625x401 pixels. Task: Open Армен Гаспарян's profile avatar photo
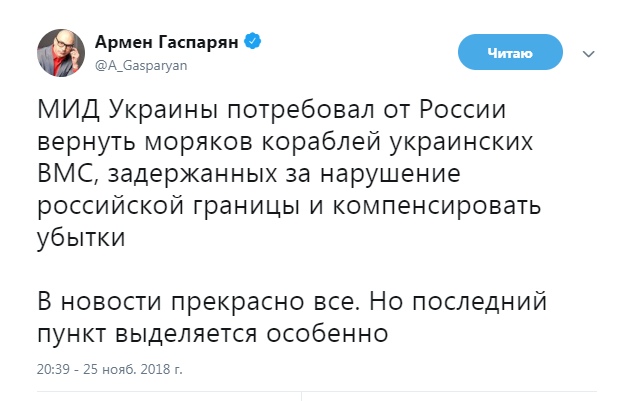[61, 53]
